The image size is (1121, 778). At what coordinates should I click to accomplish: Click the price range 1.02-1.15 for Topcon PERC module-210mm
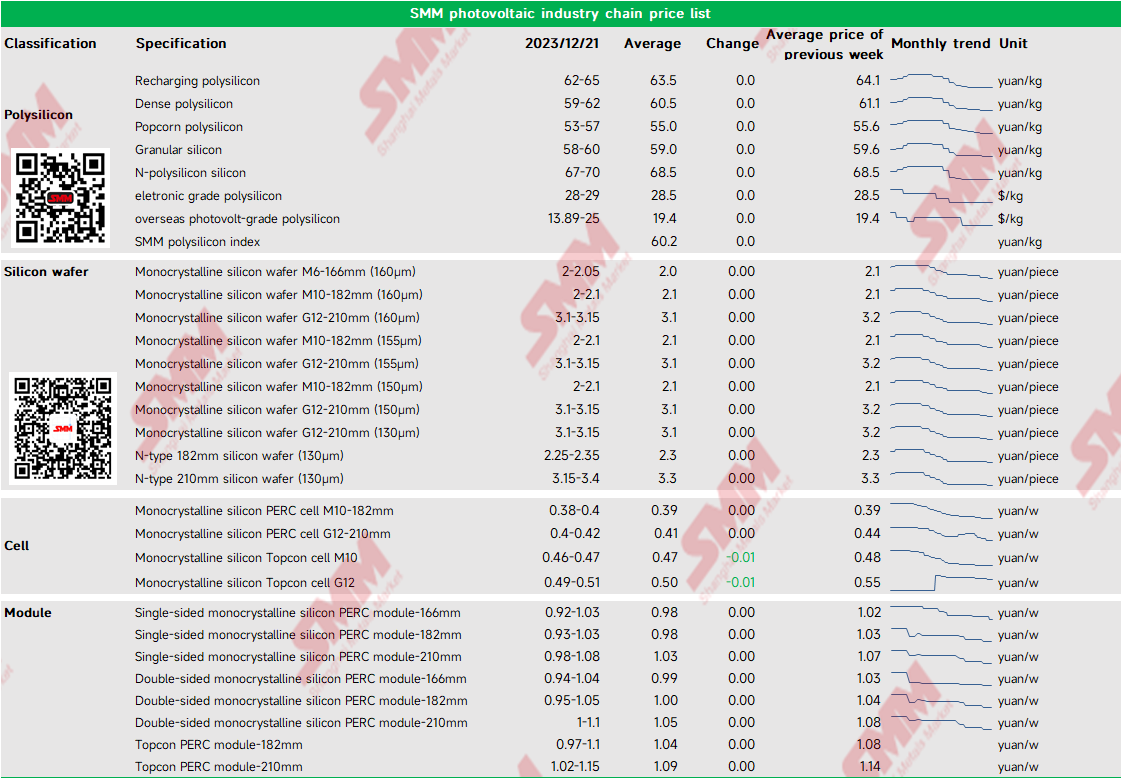point(578,767)
